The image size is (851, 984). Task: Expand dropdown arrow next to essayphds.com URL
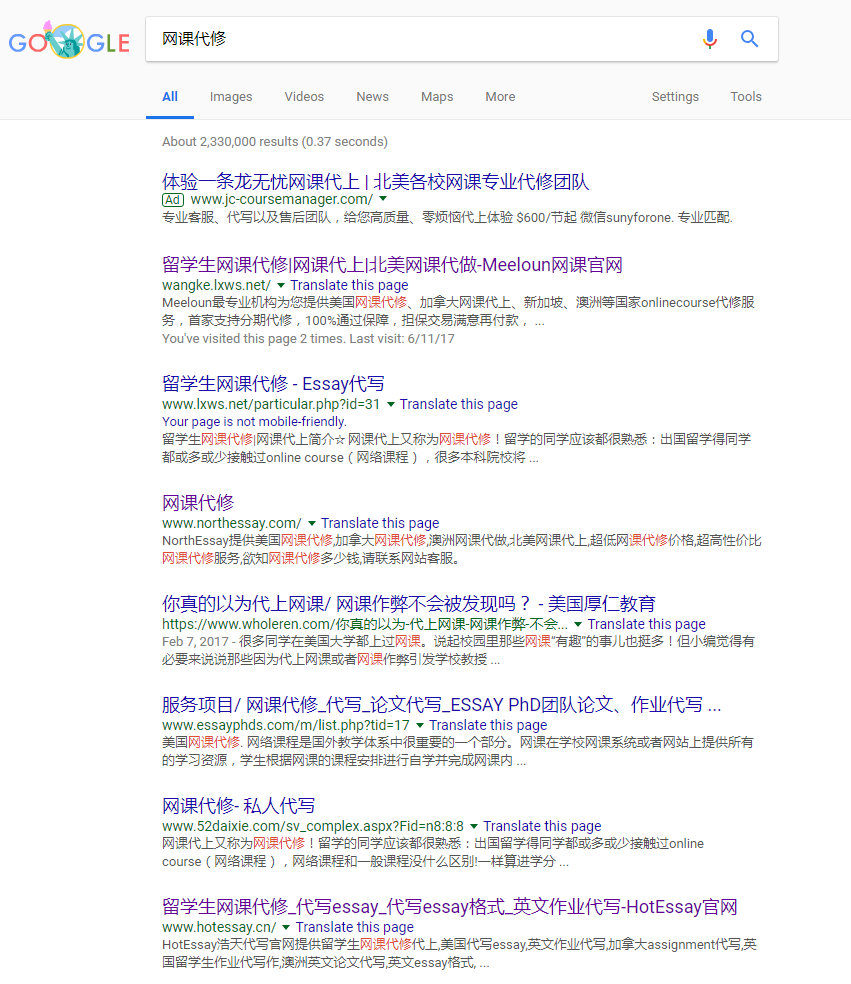420,725
